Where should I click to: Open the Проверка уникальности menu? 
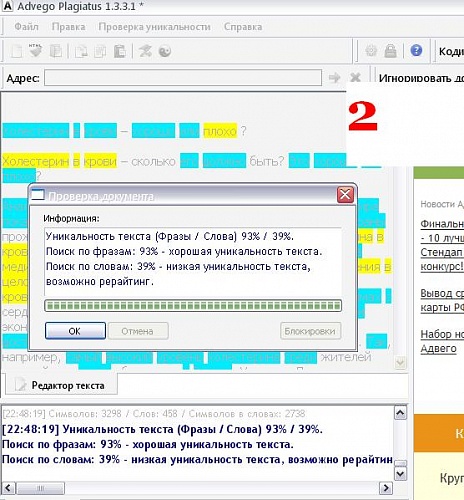154,27
